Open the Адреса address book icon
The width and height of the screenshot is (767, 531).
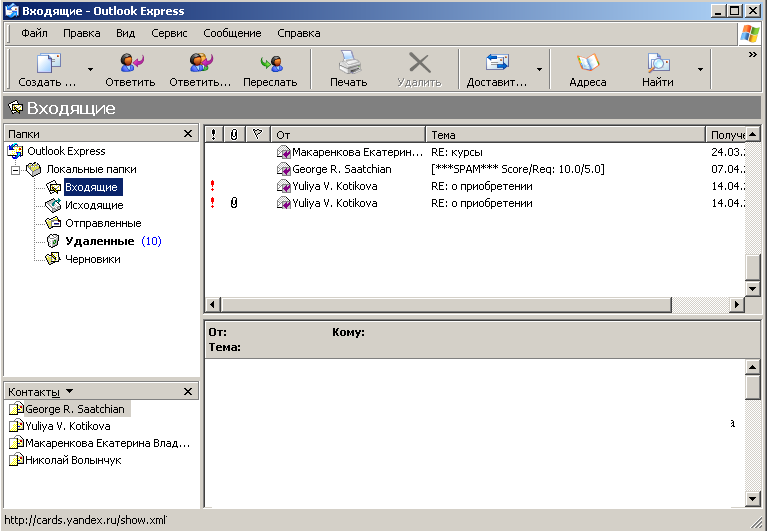tap(587, 63)
